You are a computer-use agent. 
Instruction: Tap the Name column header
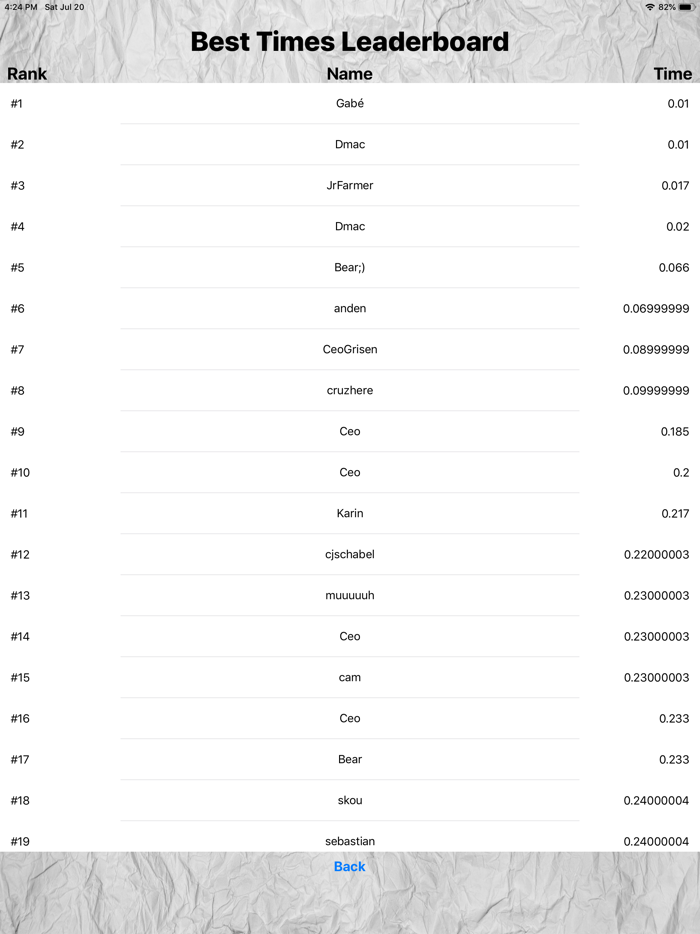tap(349, 74)
